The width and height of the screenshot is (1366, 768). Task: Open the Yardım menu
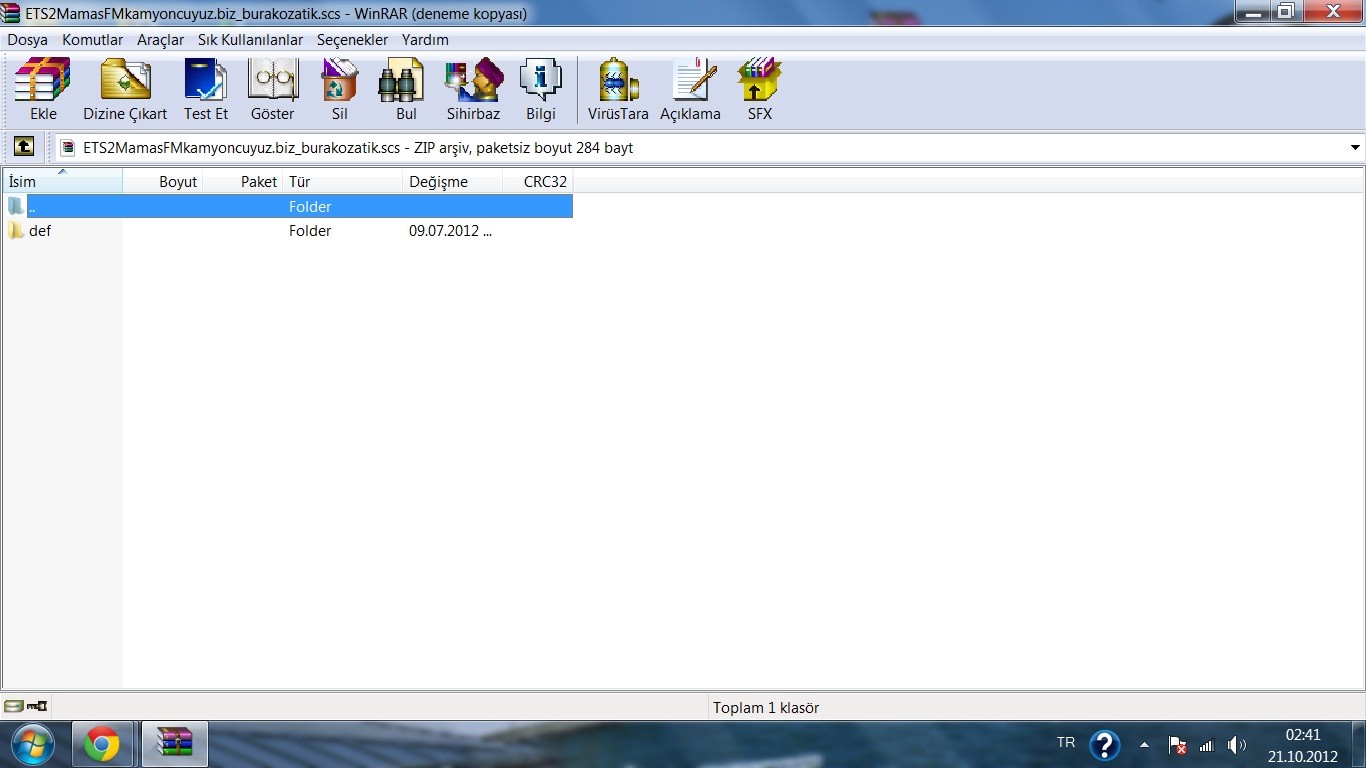tap(425, 40)
